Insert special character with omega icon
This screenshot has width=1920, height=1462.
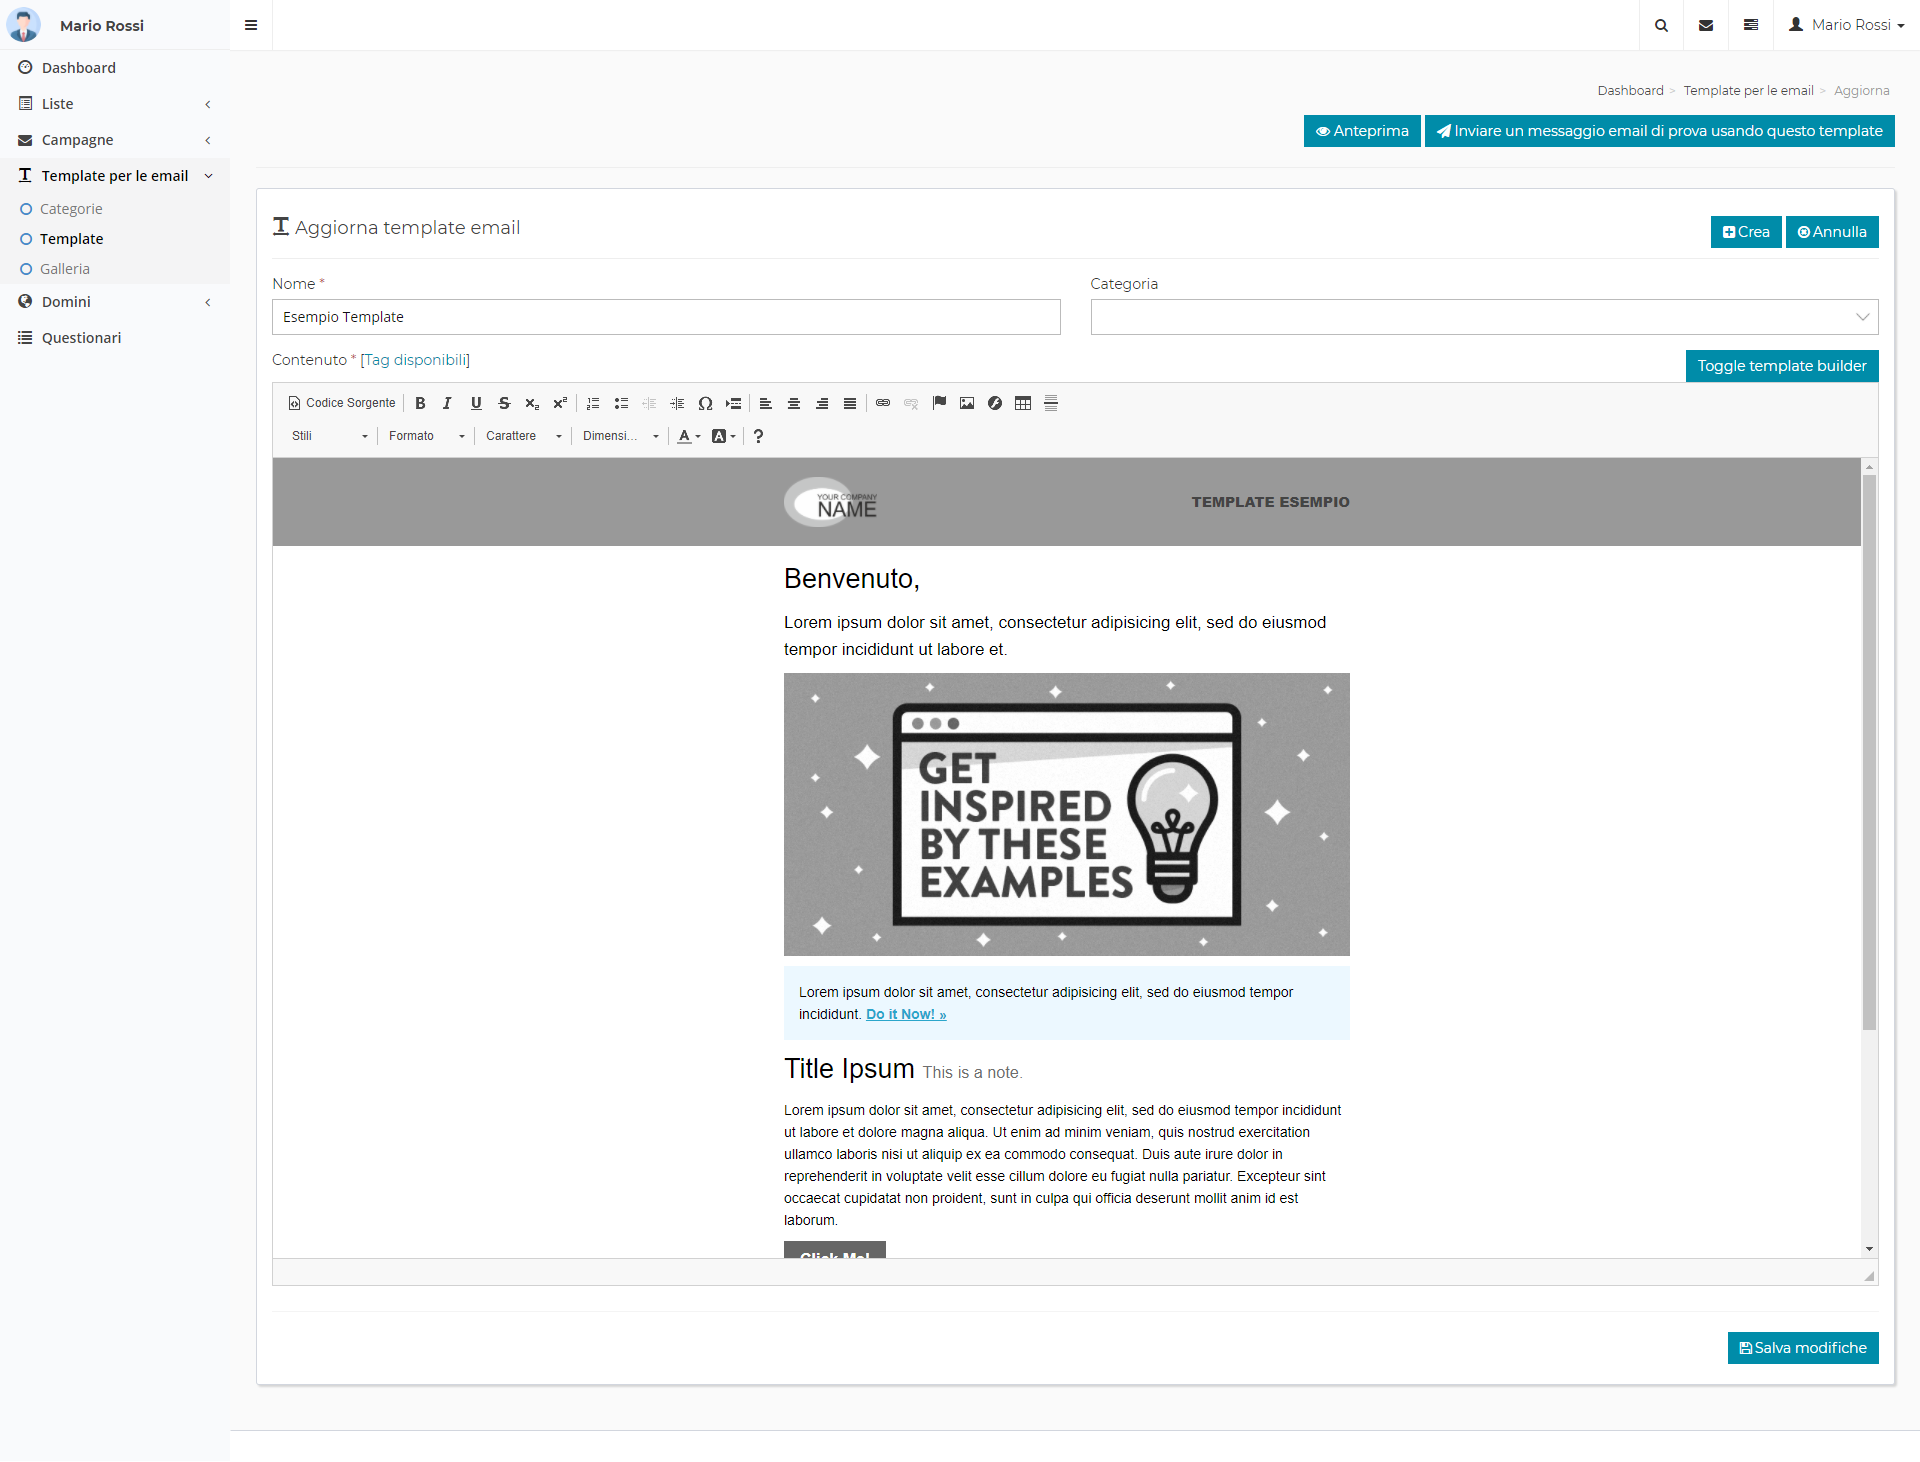coord(705,403)
